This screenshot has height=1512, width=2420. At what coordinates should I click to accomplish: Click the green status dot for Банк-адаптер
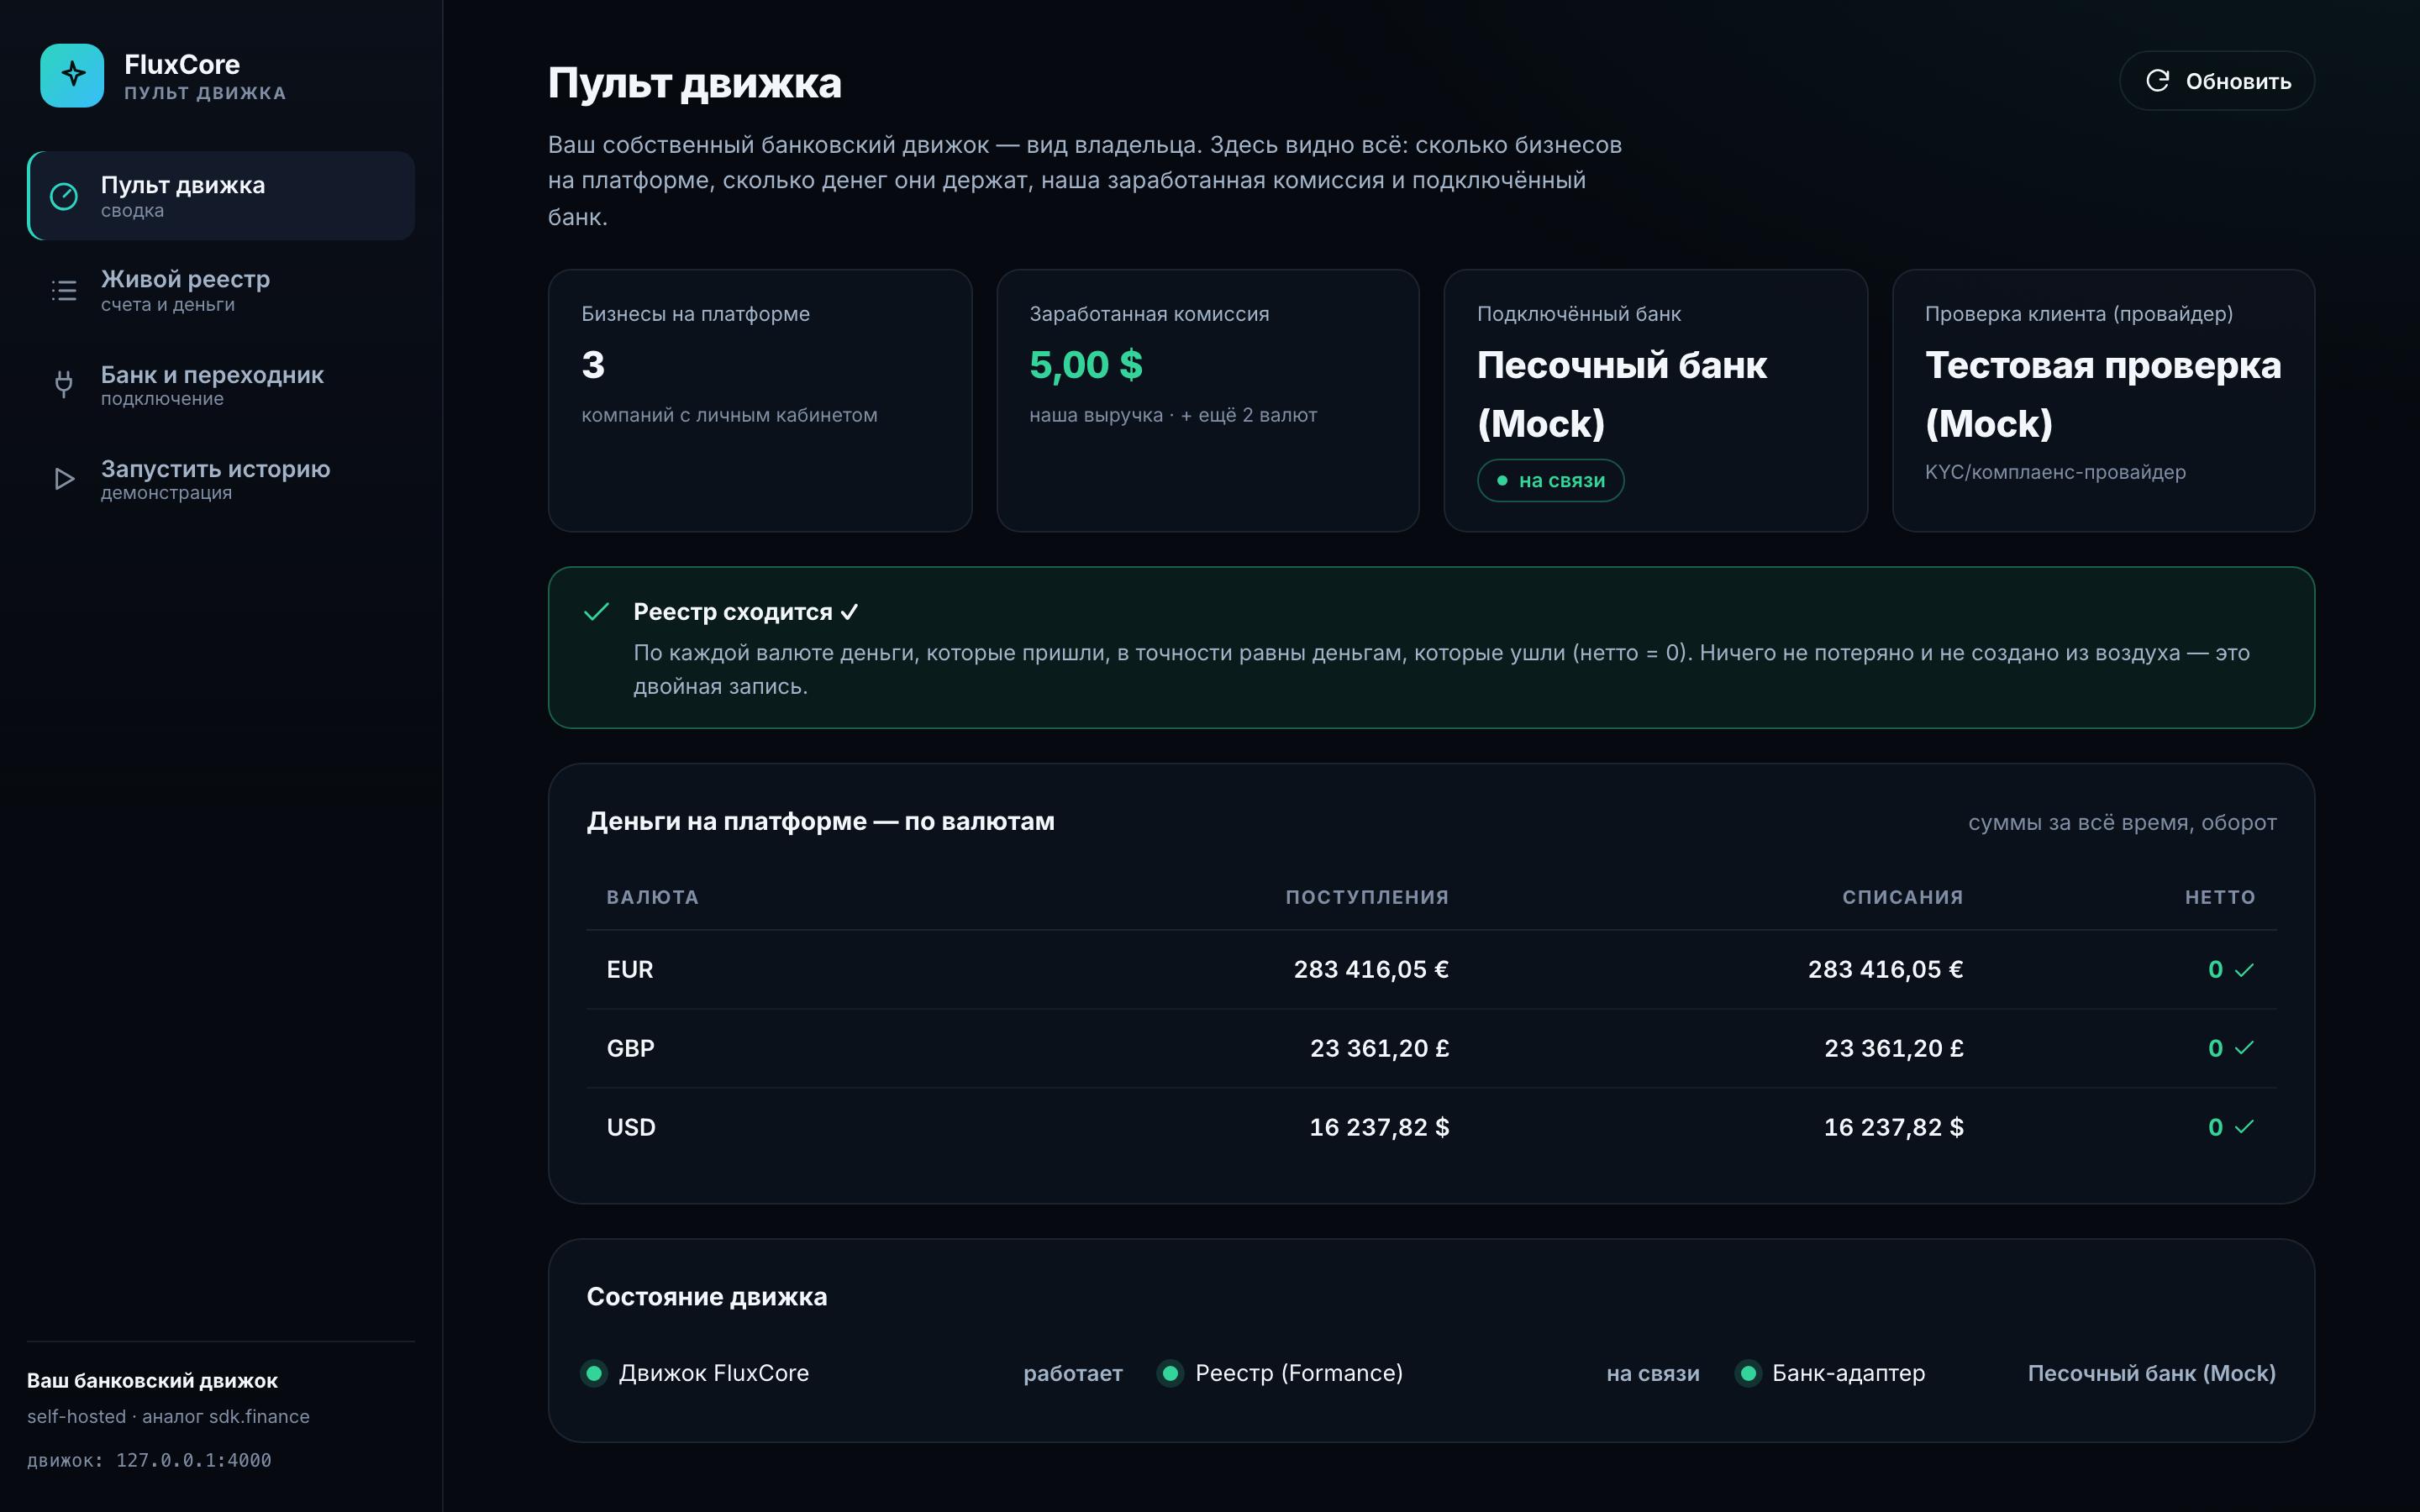click(1748, 1373)
